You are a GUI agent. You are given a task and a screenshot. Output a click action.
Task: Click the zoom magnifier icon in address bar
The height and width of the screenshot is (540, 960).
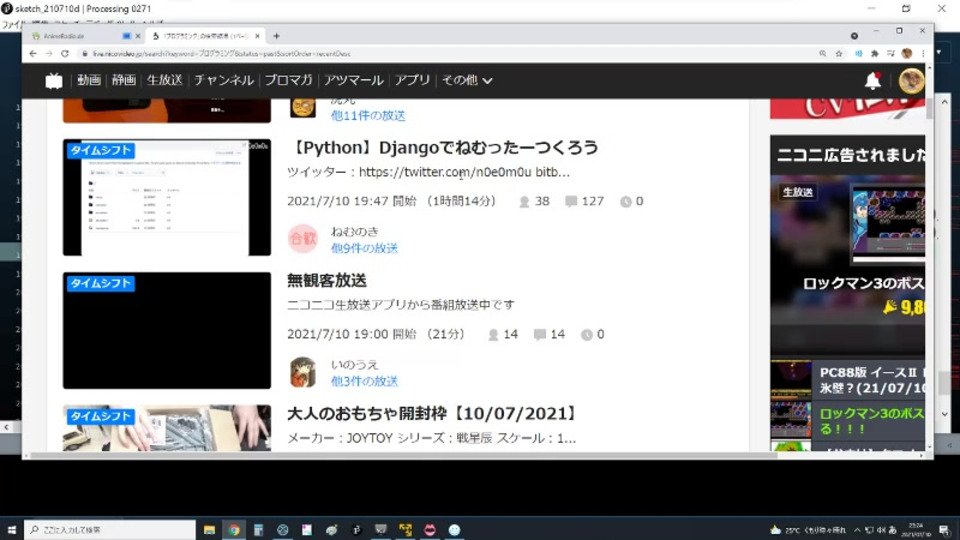pos(823,54)
